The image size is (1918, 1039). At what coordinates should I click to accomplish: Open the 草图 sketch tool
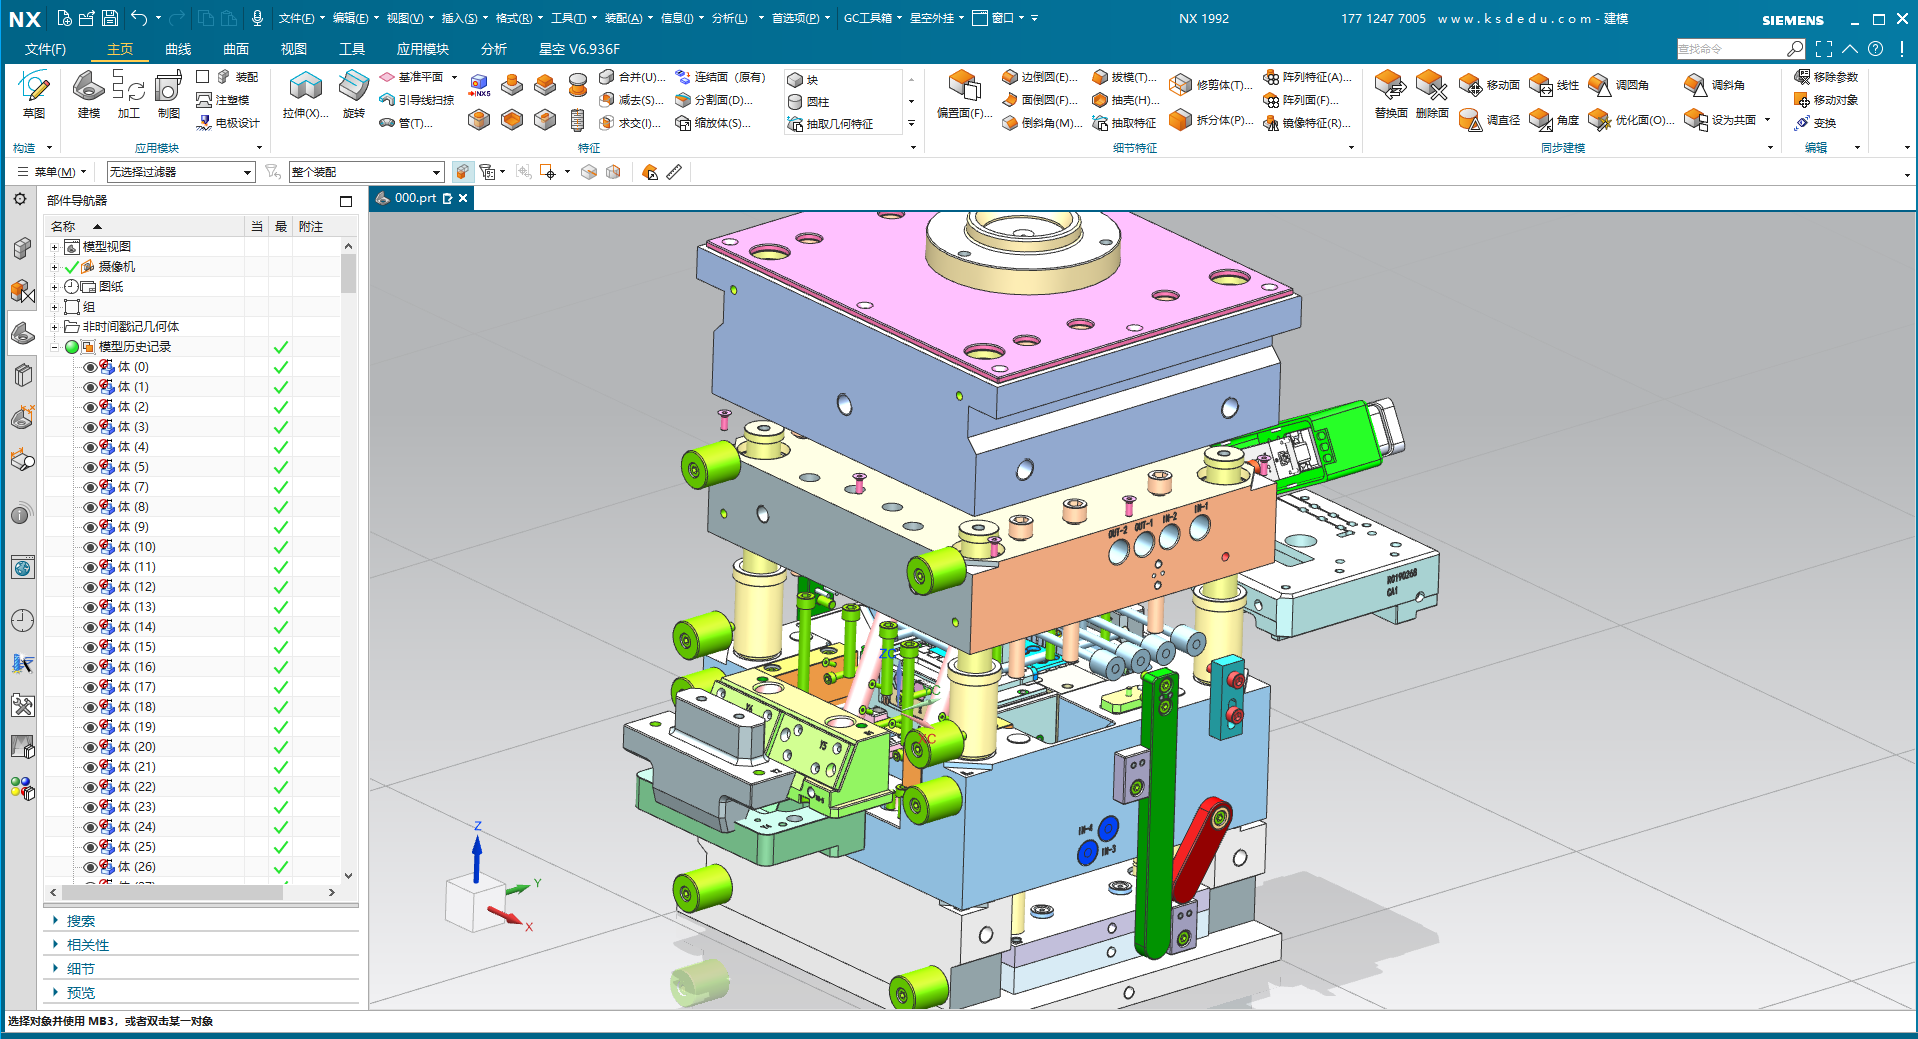(33, 92)
